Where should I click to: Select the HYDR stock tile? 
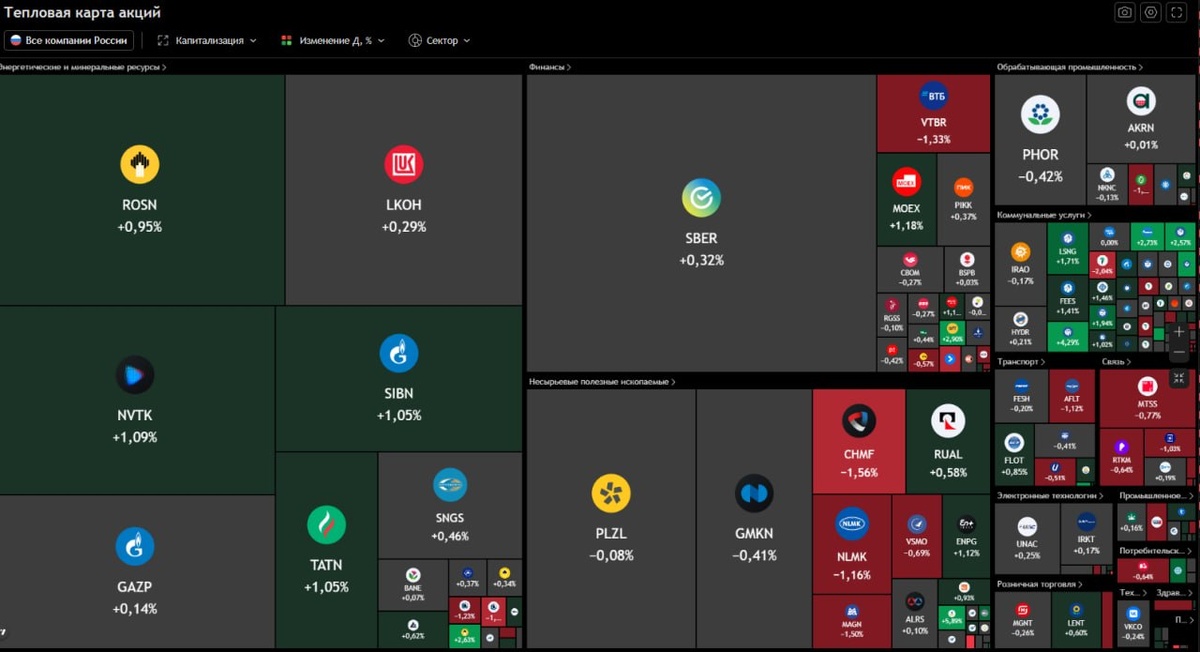tap(1020, 328)
